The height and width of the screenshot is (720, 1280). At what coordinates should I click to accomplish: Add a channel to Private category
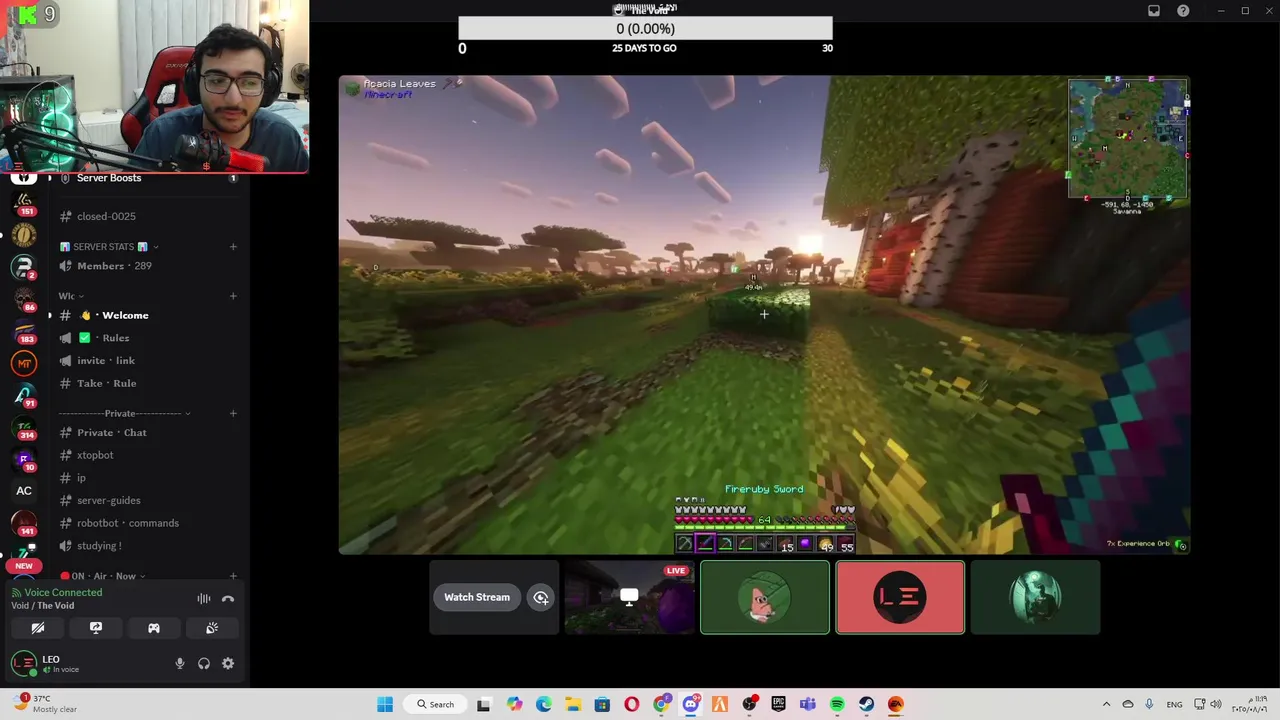coord(233,413)
